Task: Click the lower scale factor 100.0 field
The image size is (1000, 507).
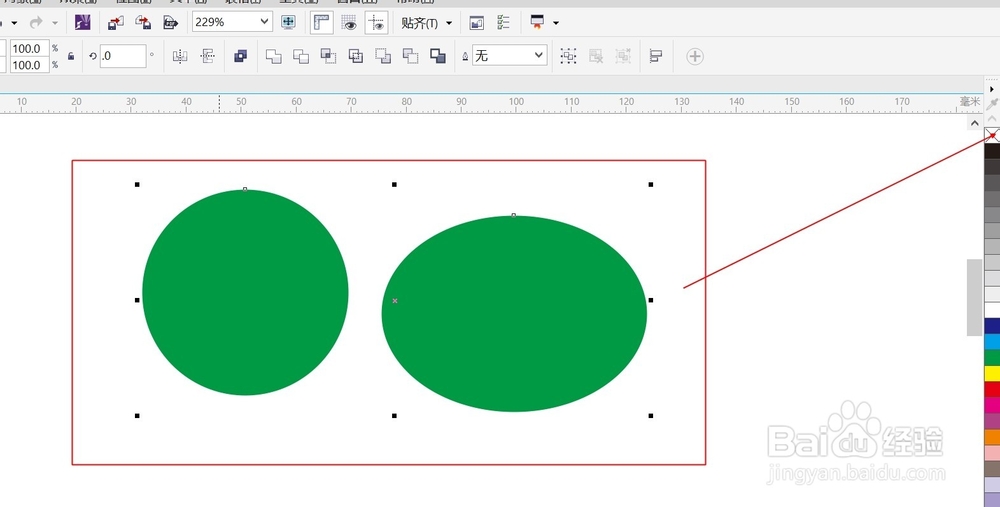Action: click(x=29, y=65)
